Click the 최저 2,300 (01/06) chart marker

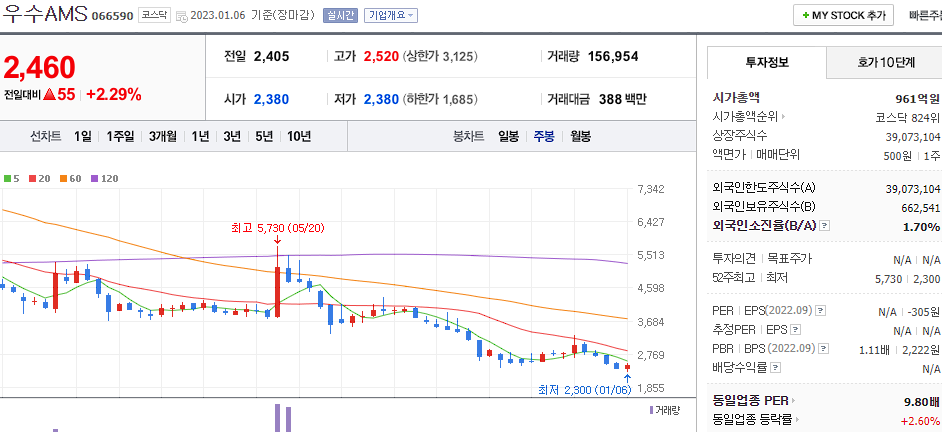585,391
